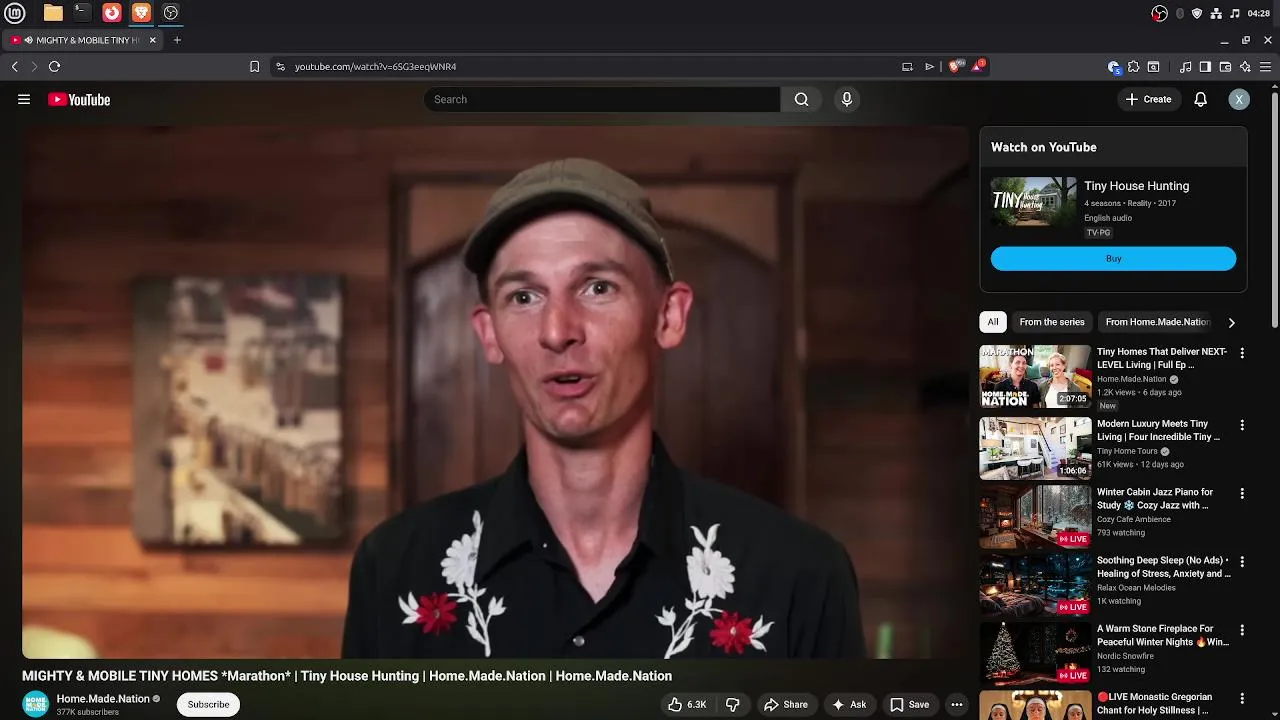The image size is (1280, 720).
Task: Toggle the browser sidebar panel
Action: [x=1205, y=67]
